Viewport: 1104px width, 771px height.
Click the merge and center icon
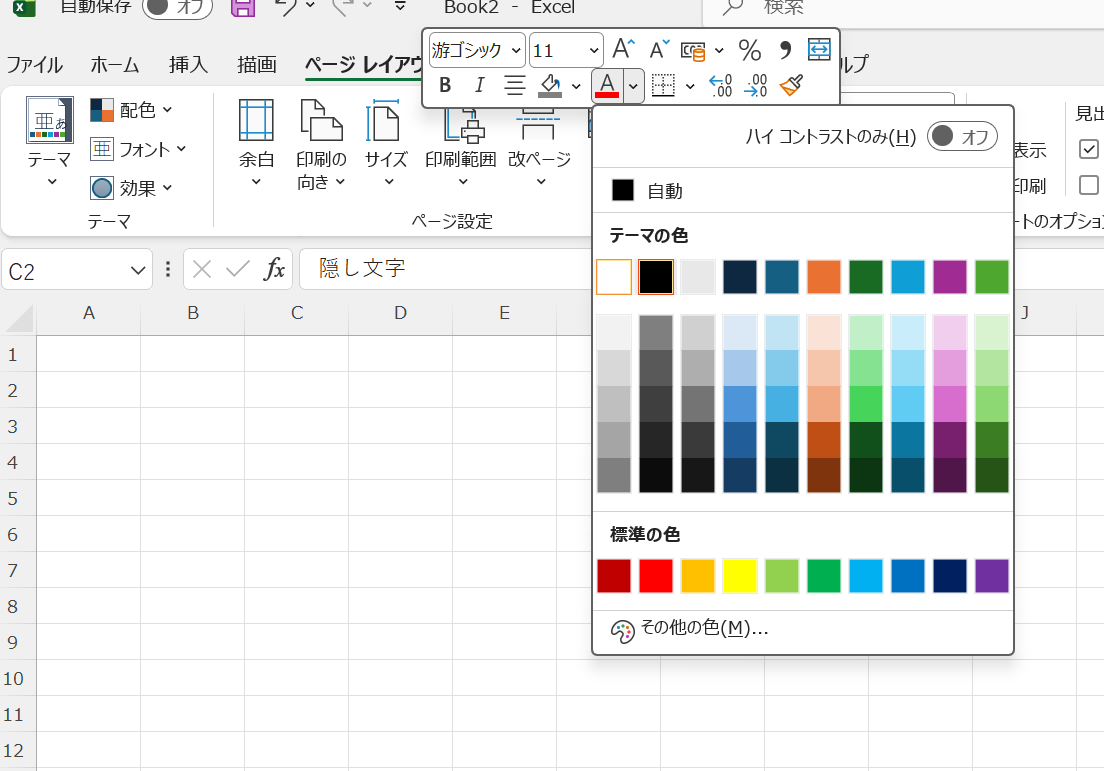(x=819, y=49)
